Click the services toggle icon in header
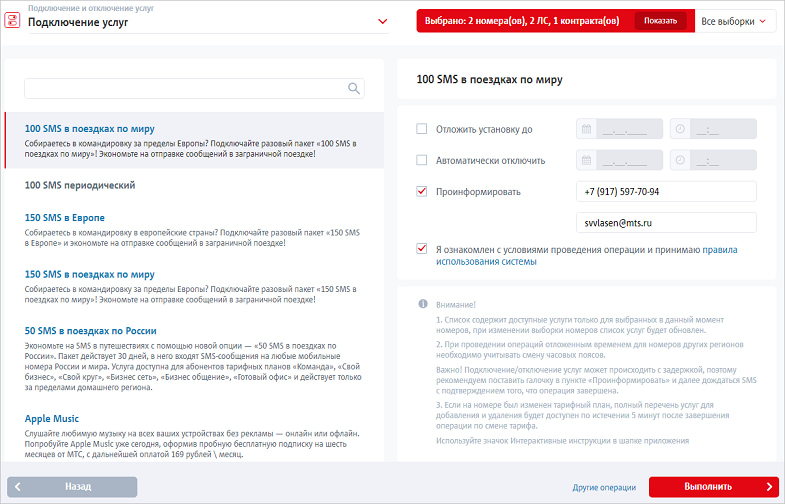Image resolution: width=785 pixels, height=504 pixels. (12, 21)
